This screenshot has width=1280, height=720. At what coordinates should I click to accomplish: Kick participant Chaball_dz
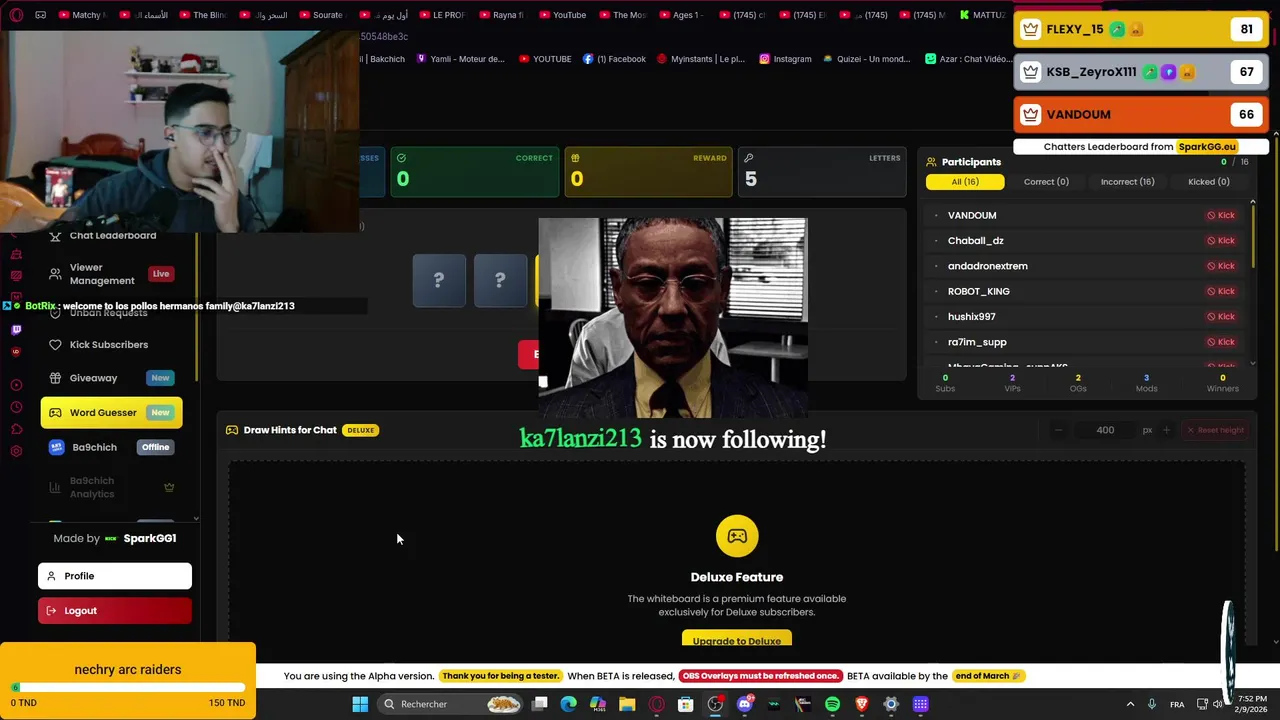point(1220,240)
